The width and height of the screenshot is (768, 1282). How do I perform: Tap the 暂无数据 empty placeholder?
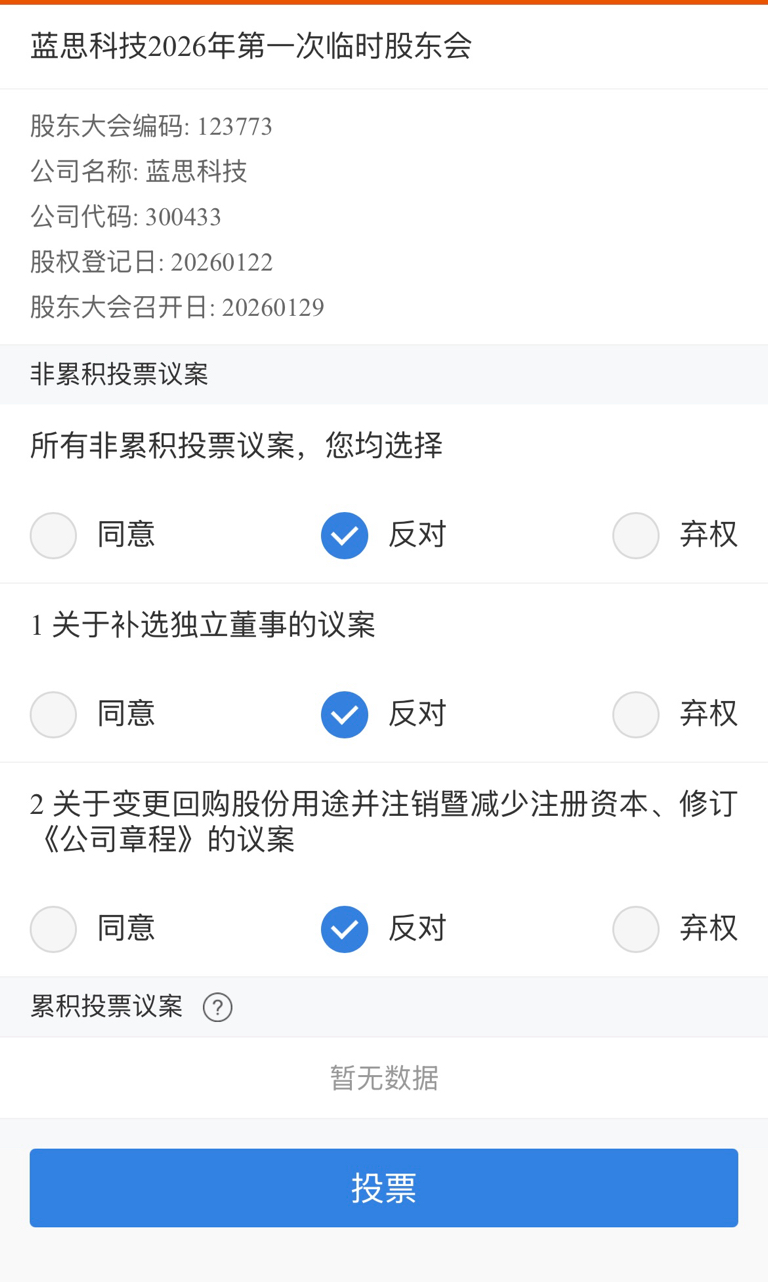[384, 1078]
